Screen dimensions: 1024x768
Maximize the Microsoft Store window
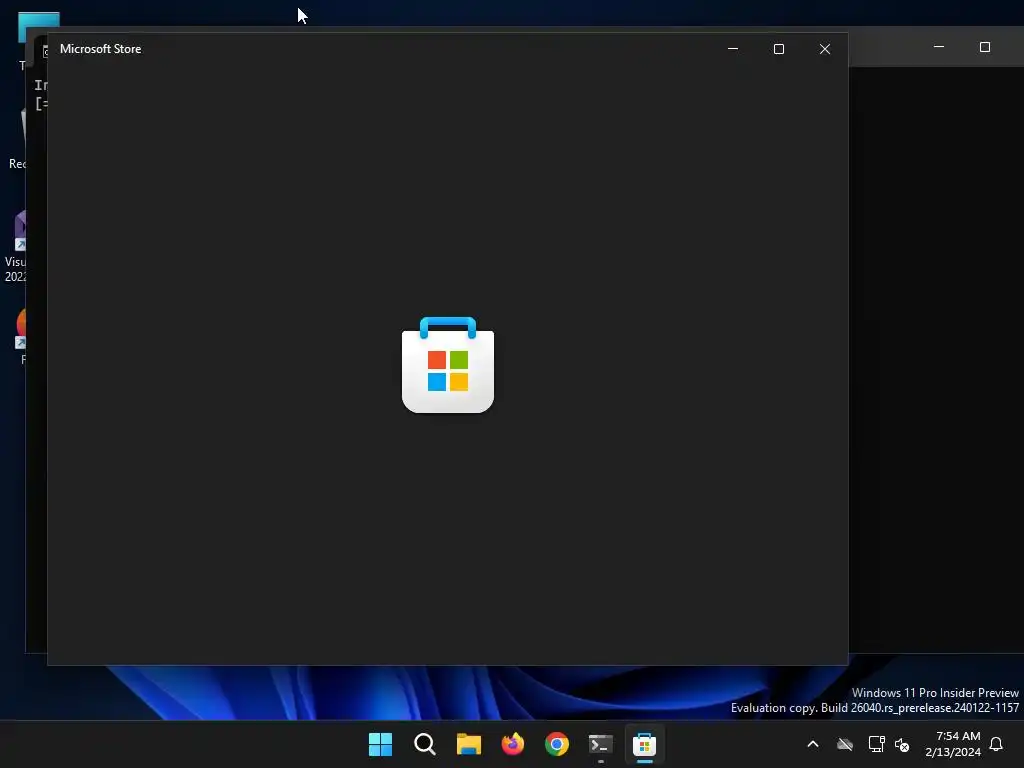(778, 49)
